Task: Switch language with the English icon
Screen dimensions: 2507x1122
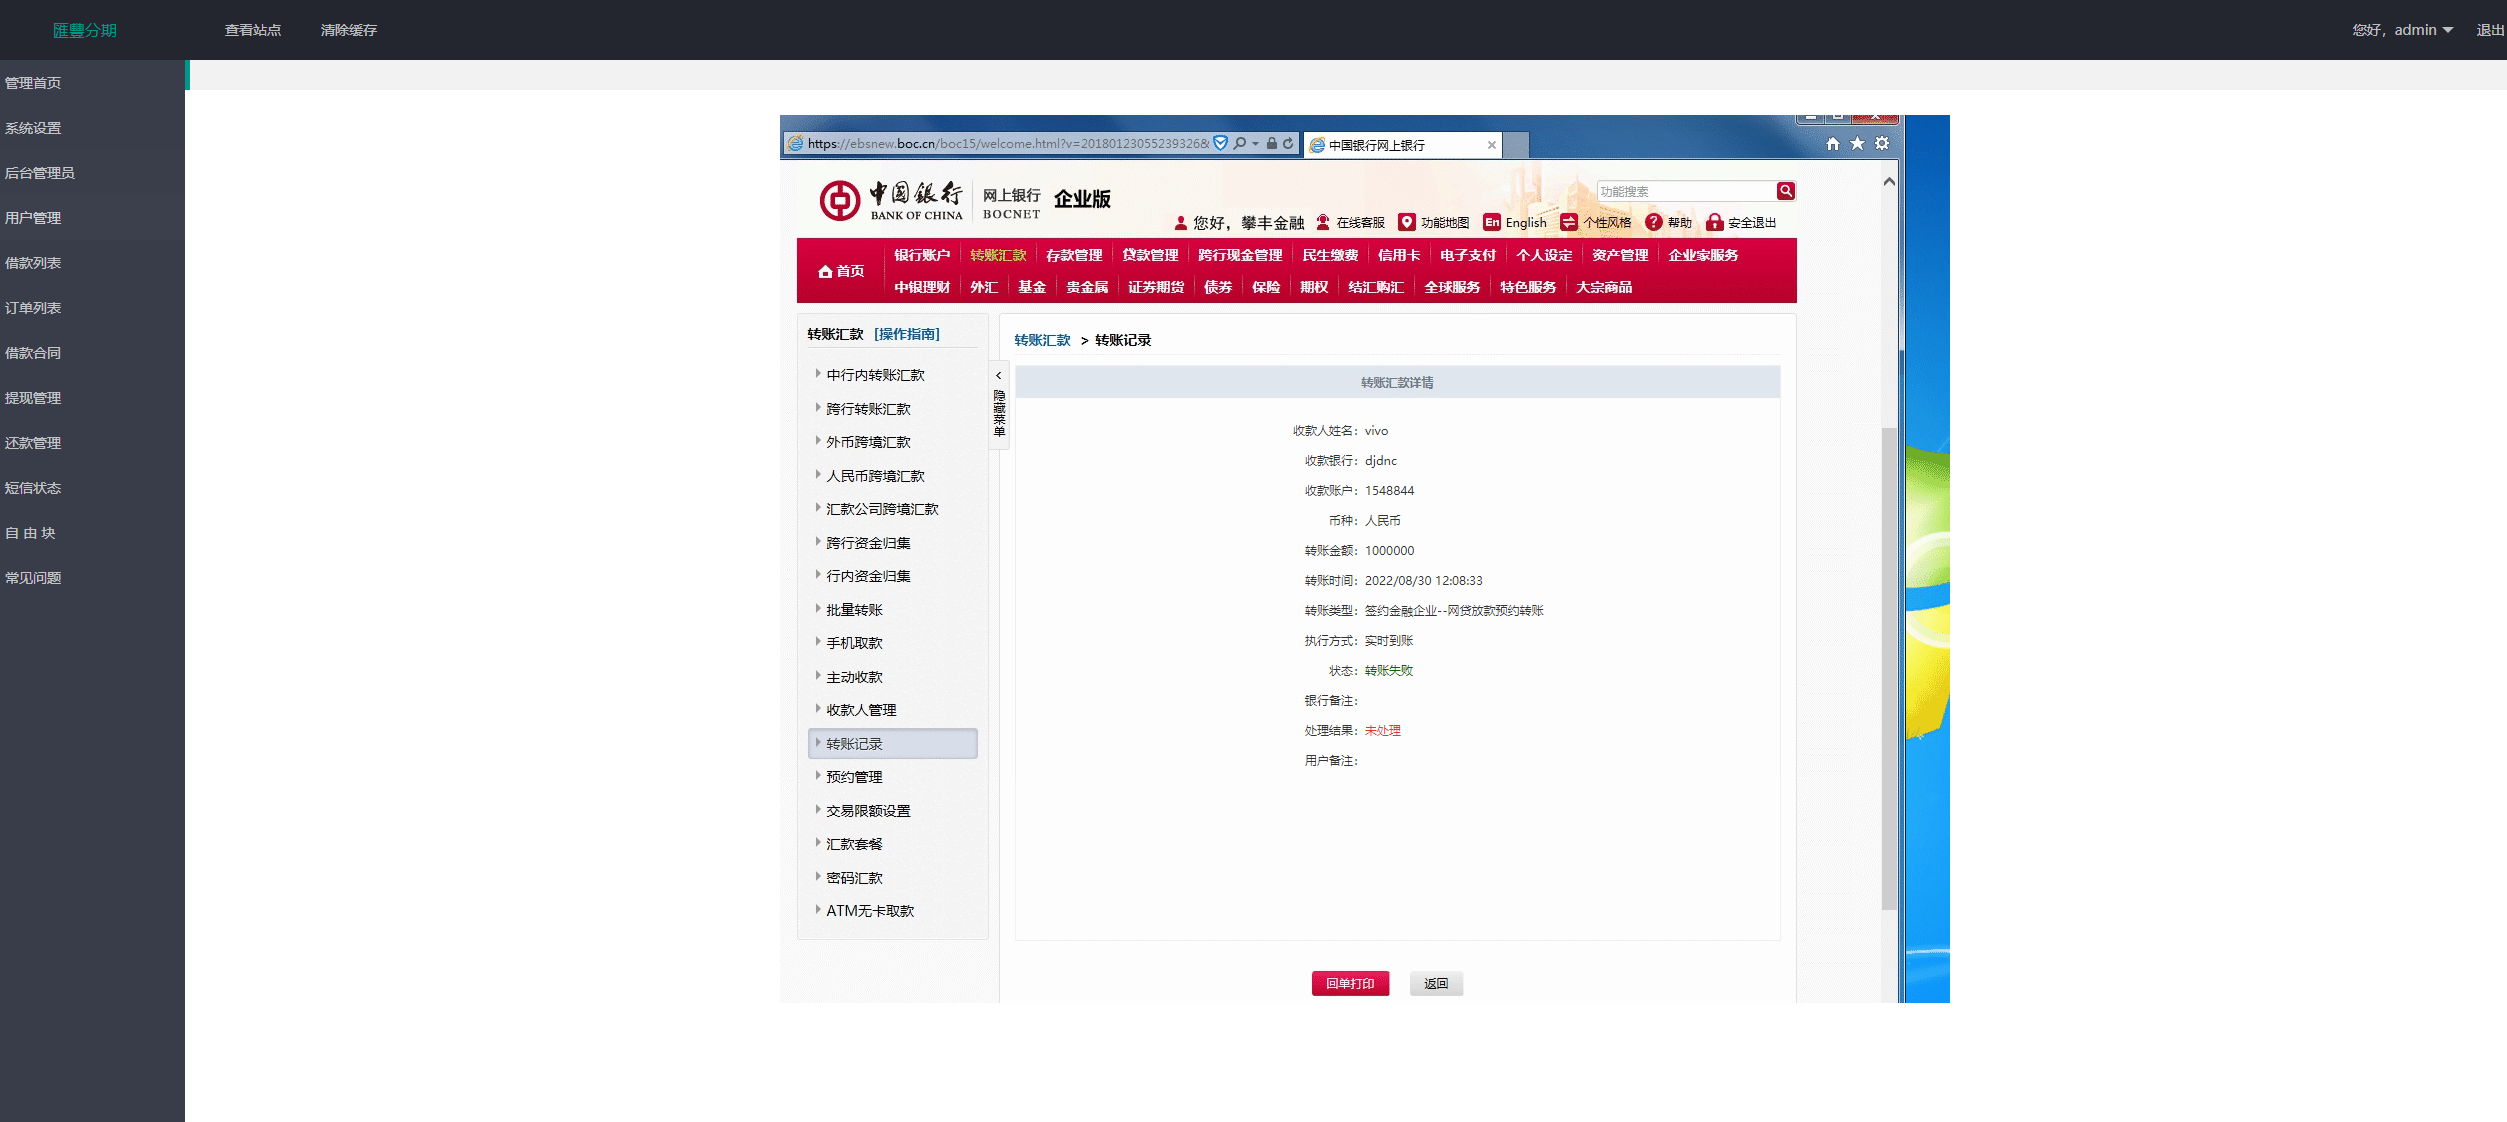Action: (1493, 222)
